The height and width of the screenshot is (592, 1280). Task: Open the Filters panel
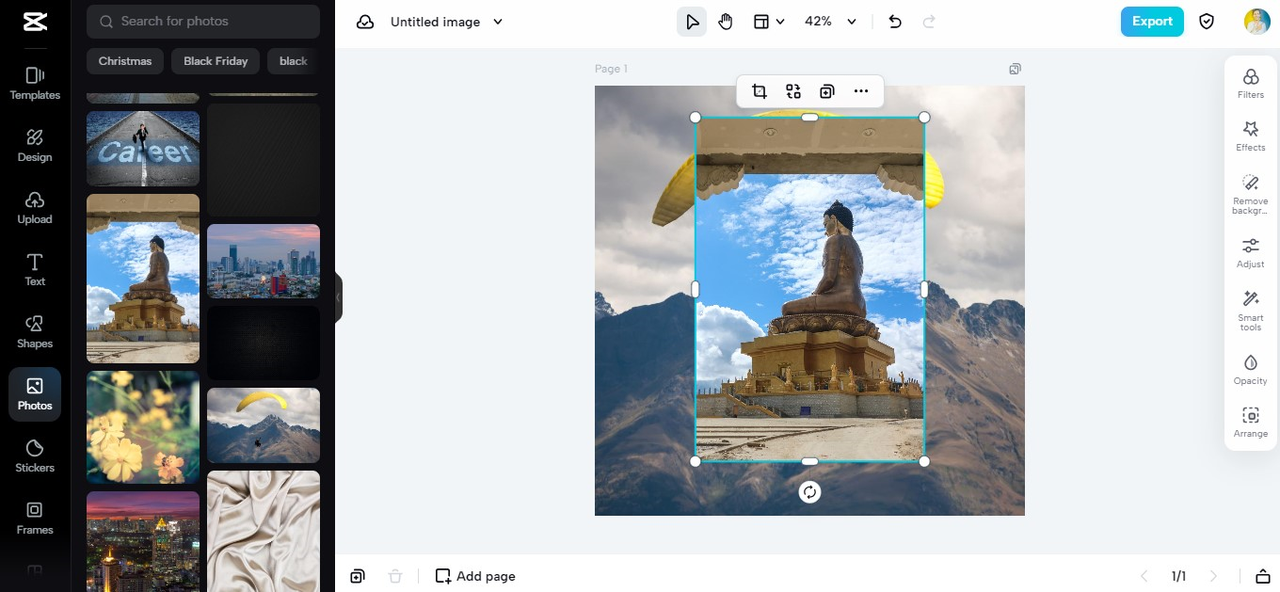(1250, 84)
